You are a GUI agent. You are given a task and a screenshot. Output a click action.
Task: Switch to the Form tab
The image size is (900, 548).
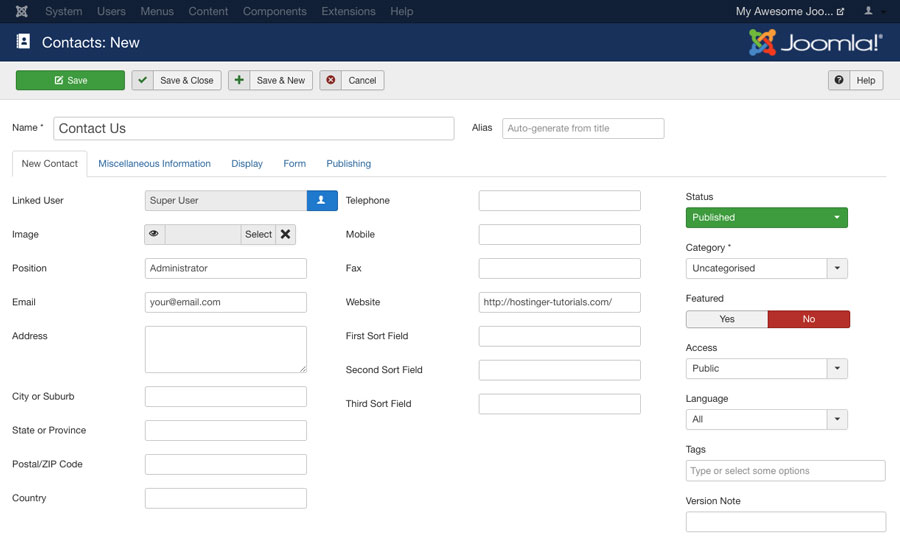click(x=294, y=164)
